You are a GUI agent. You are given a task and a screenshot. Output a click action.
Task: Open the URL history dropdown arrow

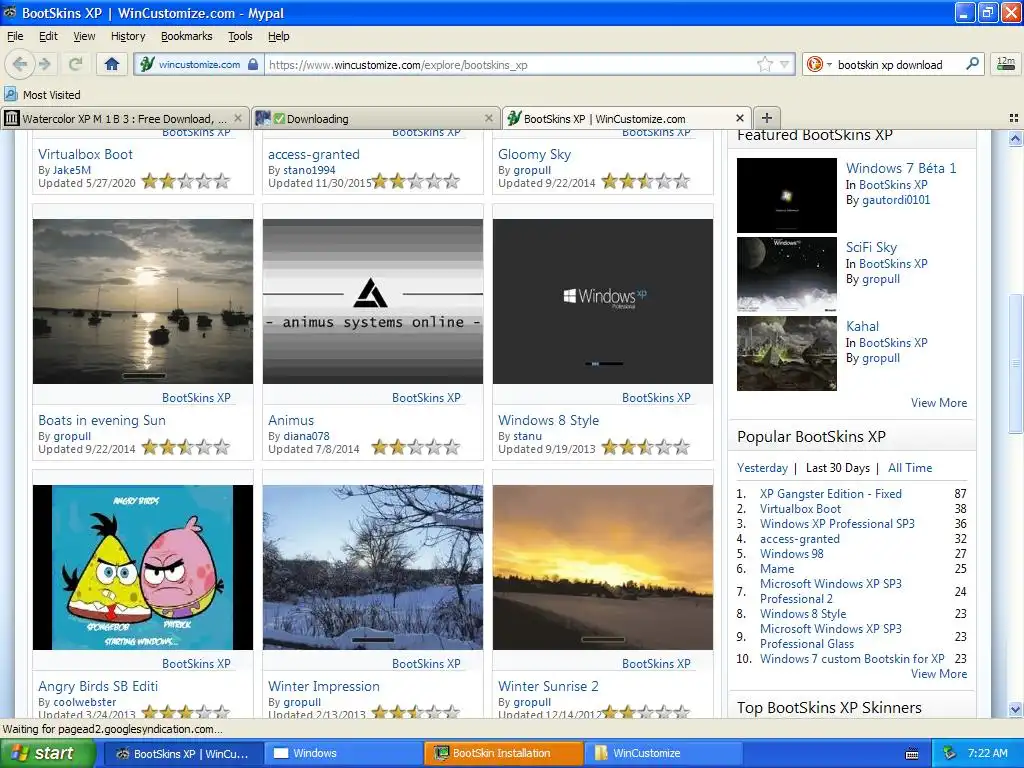coord(784,64)
